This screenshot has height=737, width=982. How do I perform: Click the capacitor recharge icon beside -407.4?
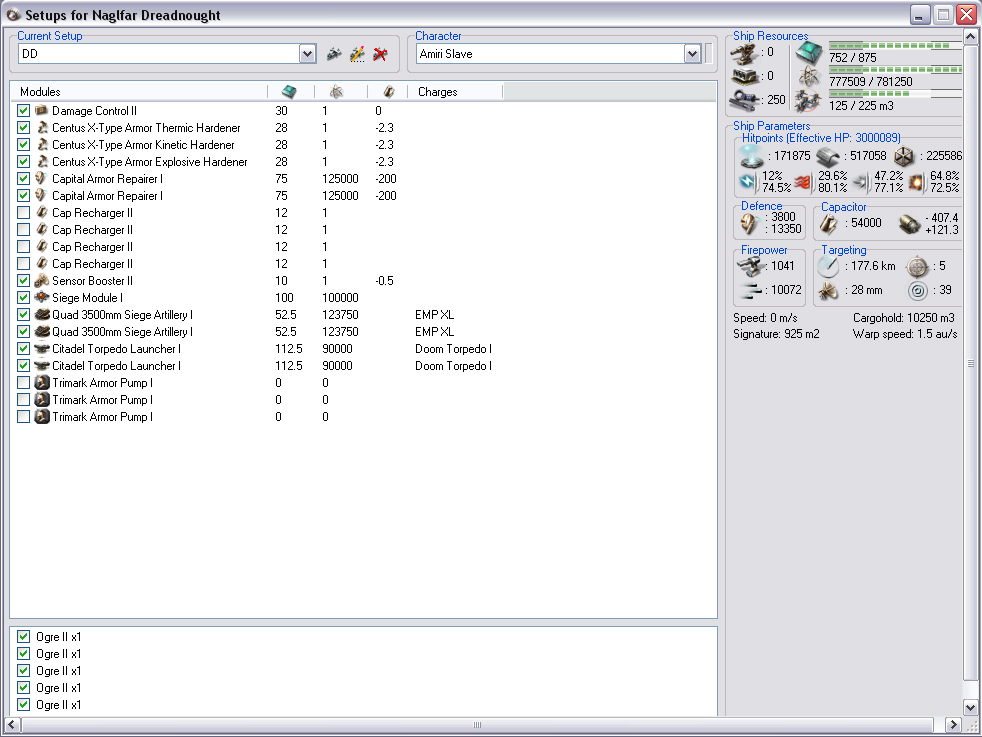pos(909,224)
